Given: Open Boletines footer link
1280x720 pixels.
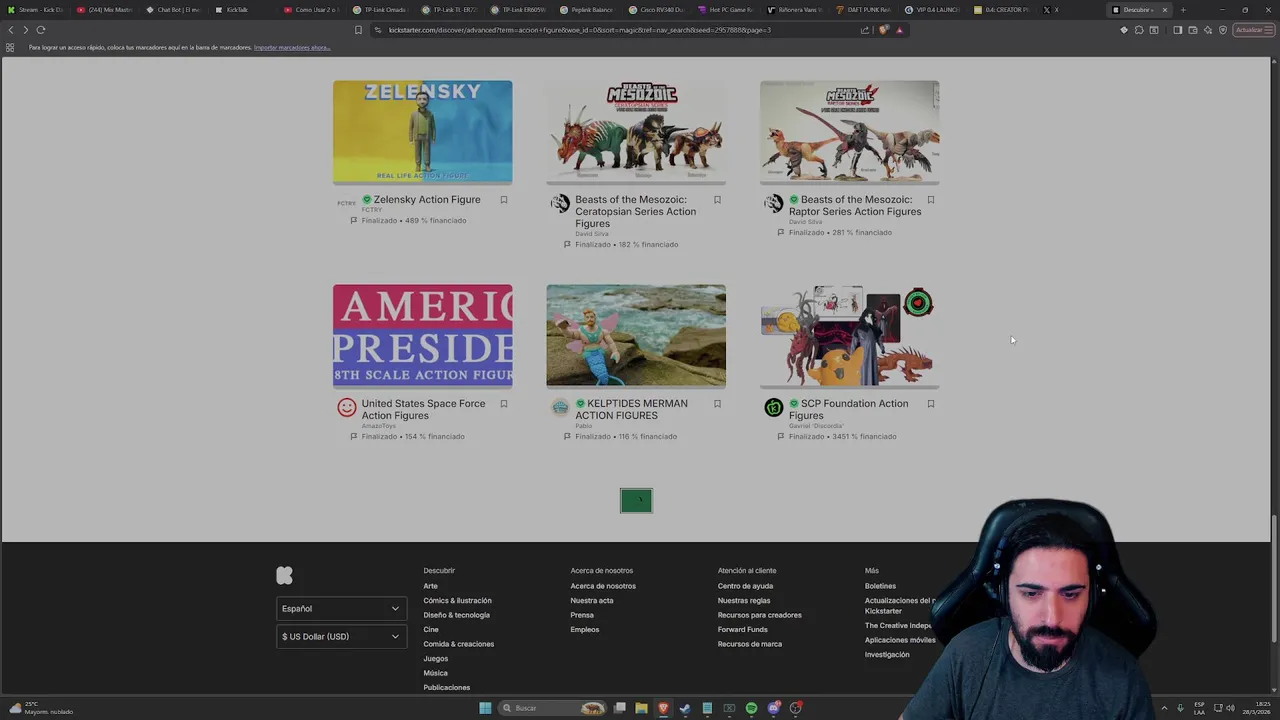Looking at the screenshot, I should pyautogui.click(x=880, y=586).
